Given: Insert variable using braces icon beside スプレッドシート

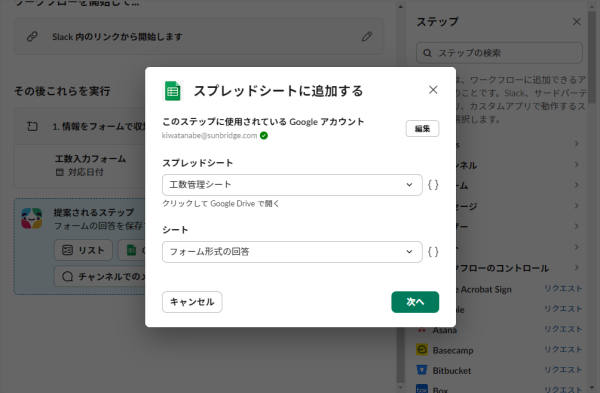Looking at the screenshot, I should point(433,185).
